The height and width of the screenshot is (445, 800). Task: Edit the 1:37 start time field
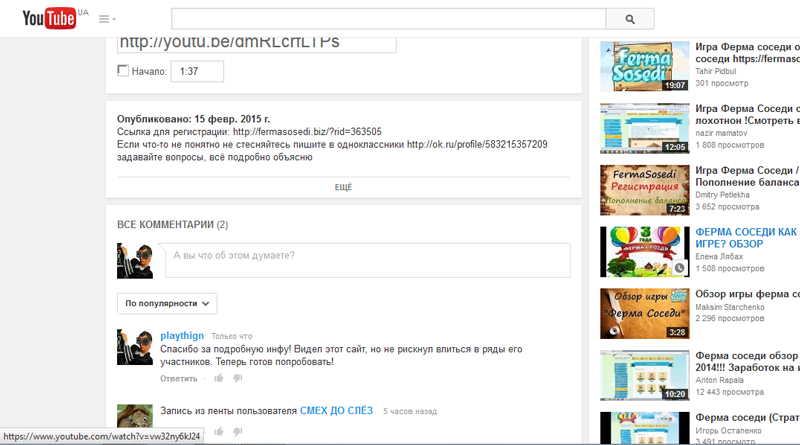197,71
